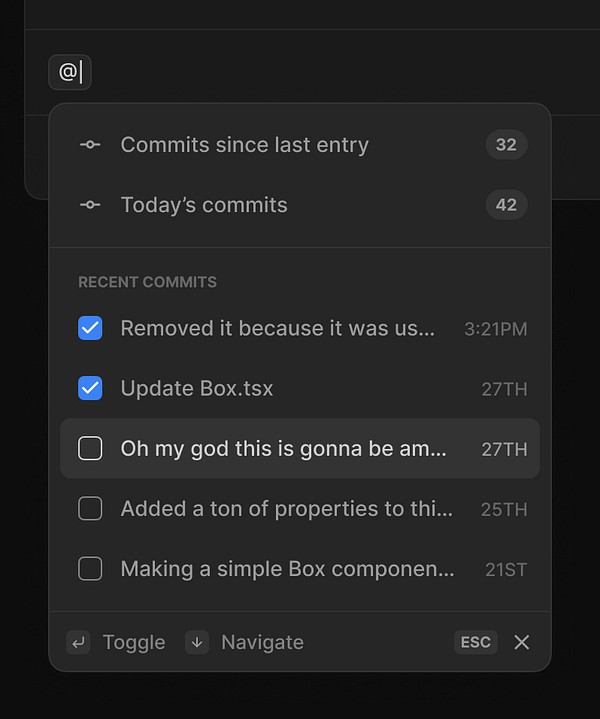Click the Recent Commits section header

147,282
